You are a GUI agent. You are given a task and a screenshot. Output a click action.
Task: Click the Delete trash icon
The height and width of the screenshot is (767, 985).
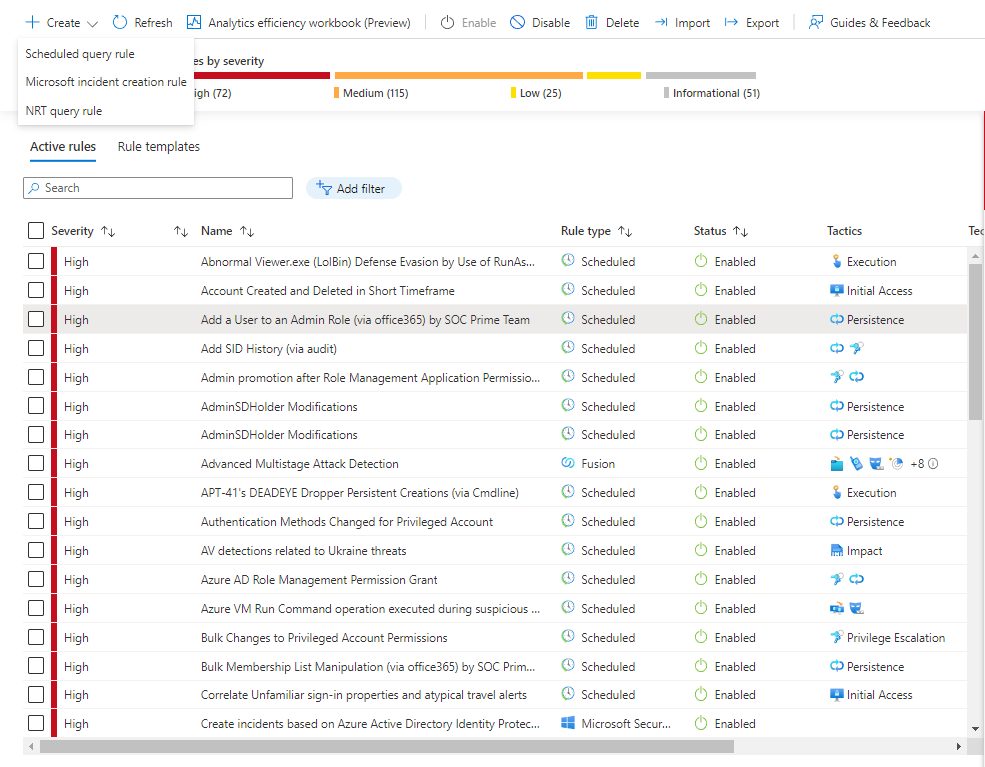point(592,22)
